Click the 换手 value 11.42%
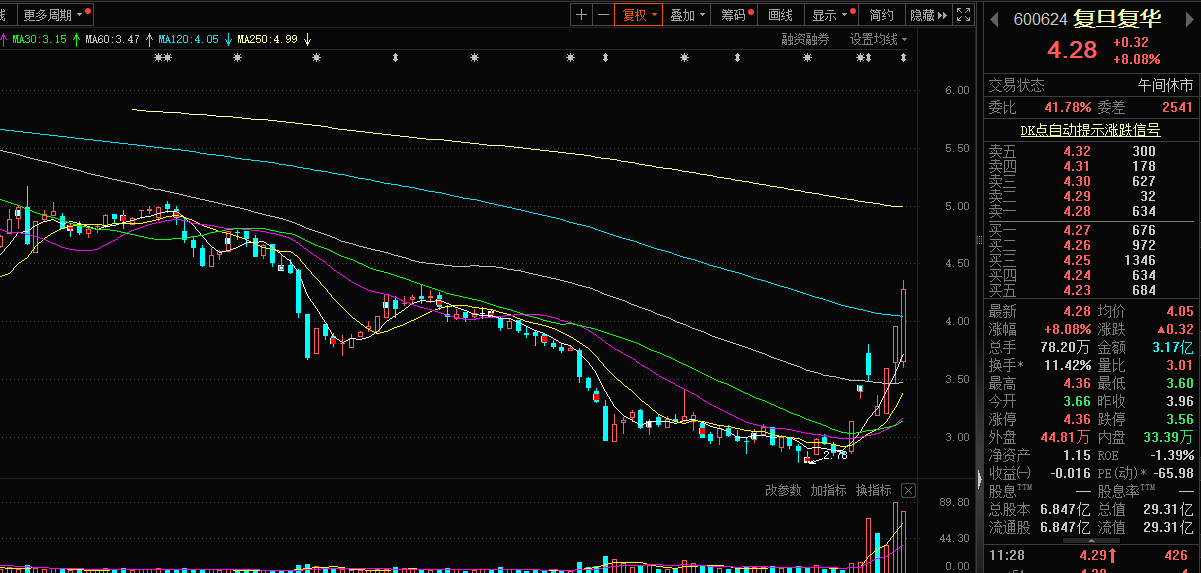Viewport: 1201px width, 573px height. click(1068, 365)
